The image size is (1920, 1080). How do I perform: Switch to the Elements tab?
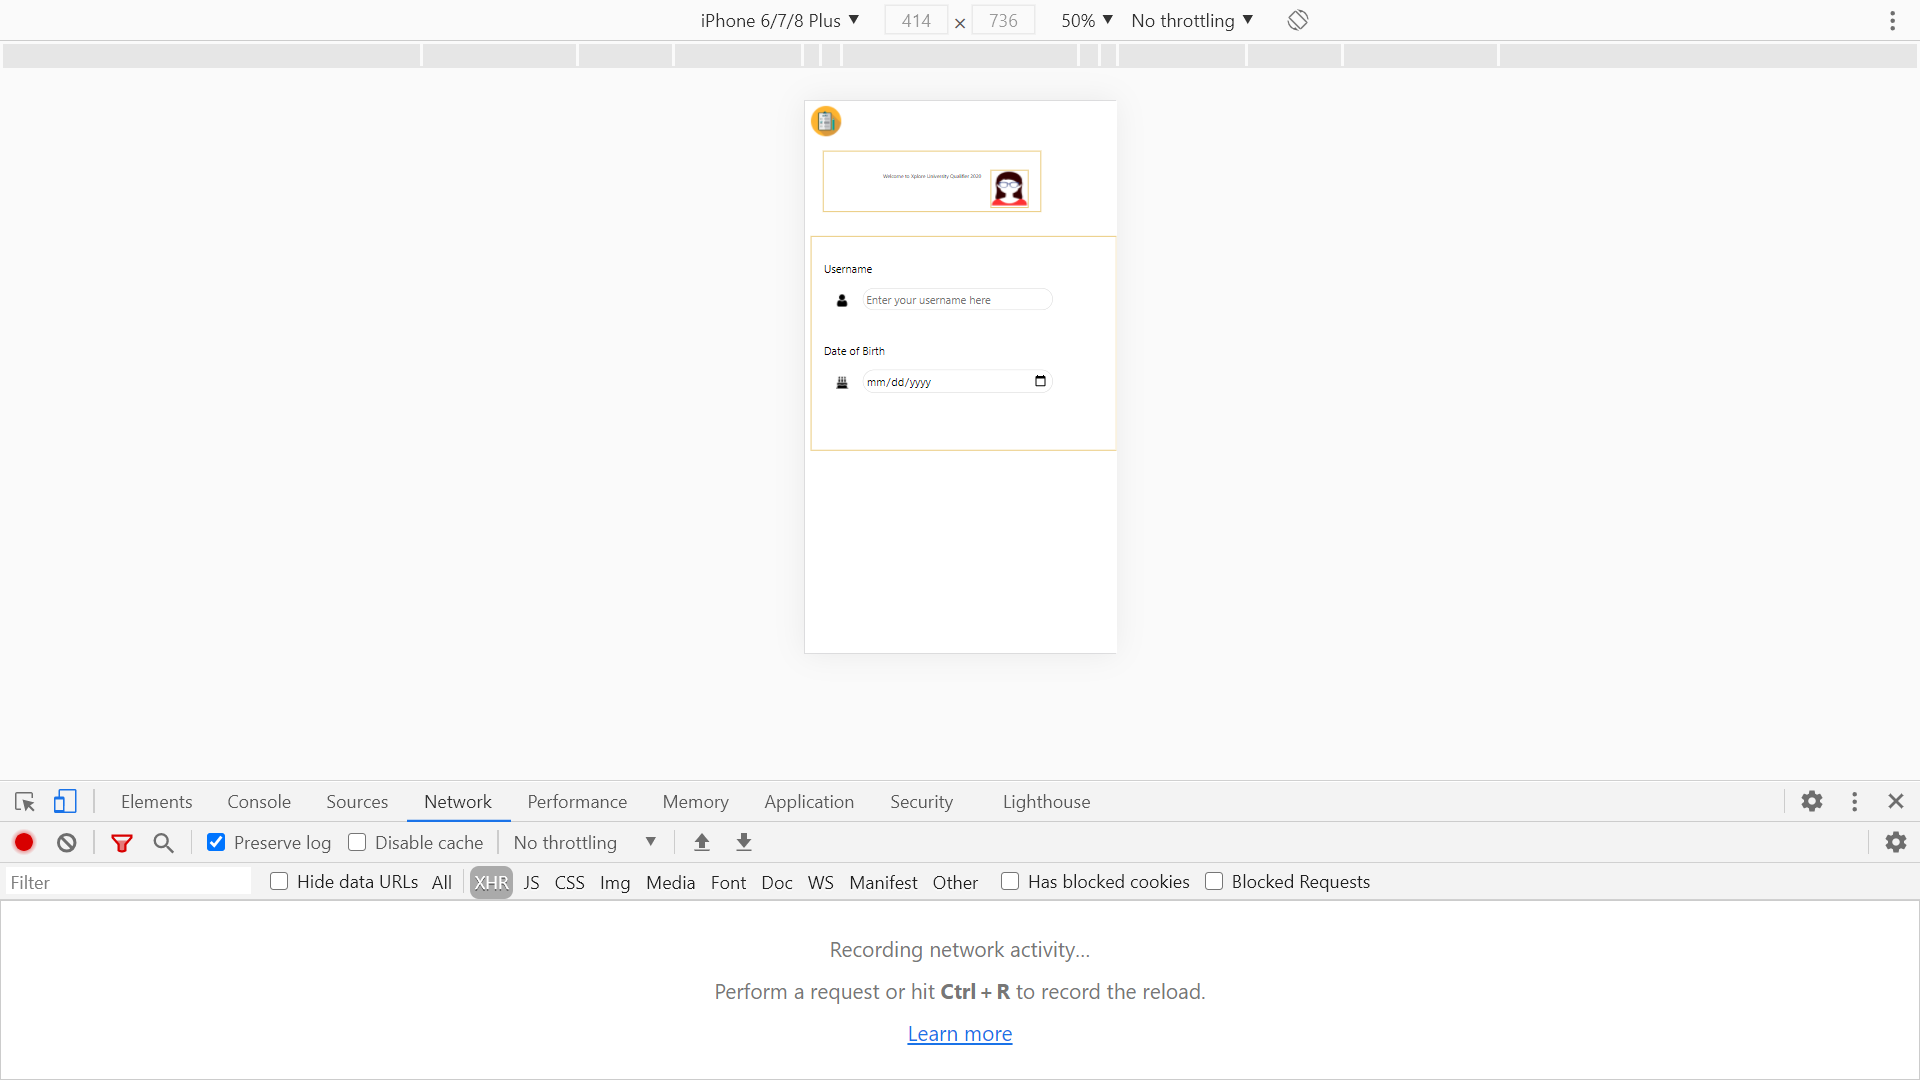click(x=157, y=802)
